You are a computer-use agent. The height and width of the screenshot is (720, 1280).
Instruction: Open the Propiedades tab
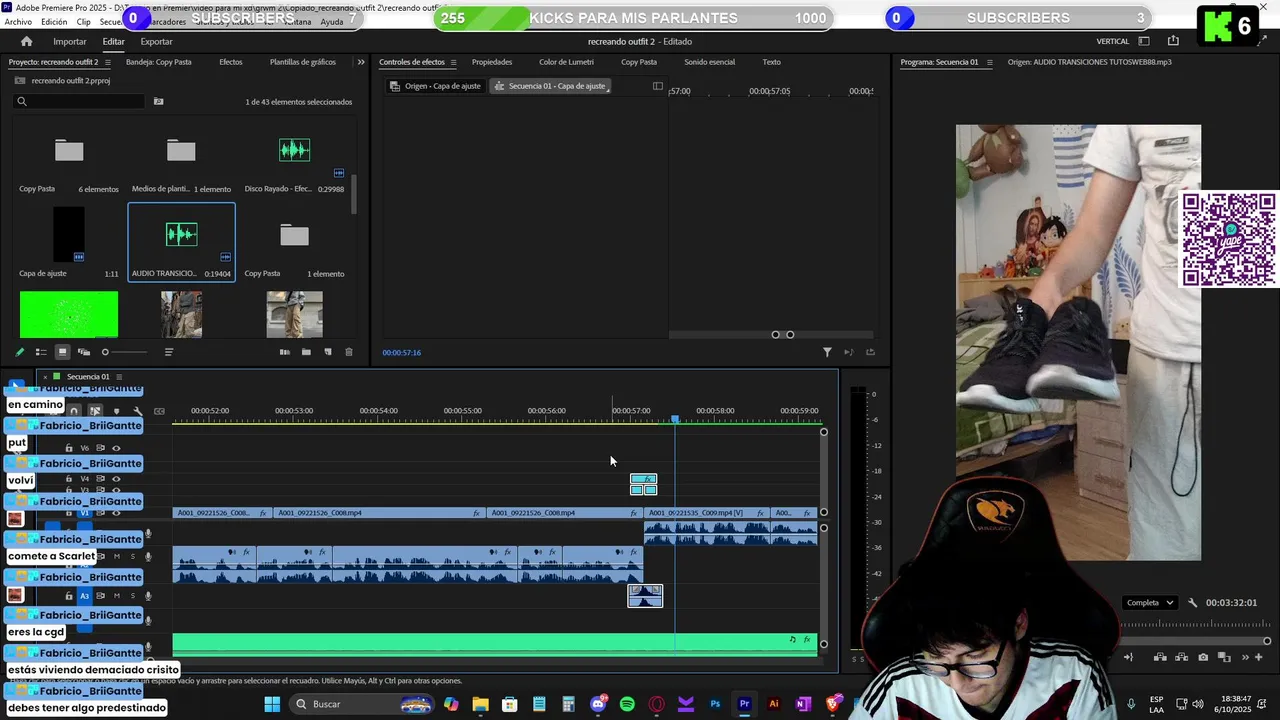492,62
